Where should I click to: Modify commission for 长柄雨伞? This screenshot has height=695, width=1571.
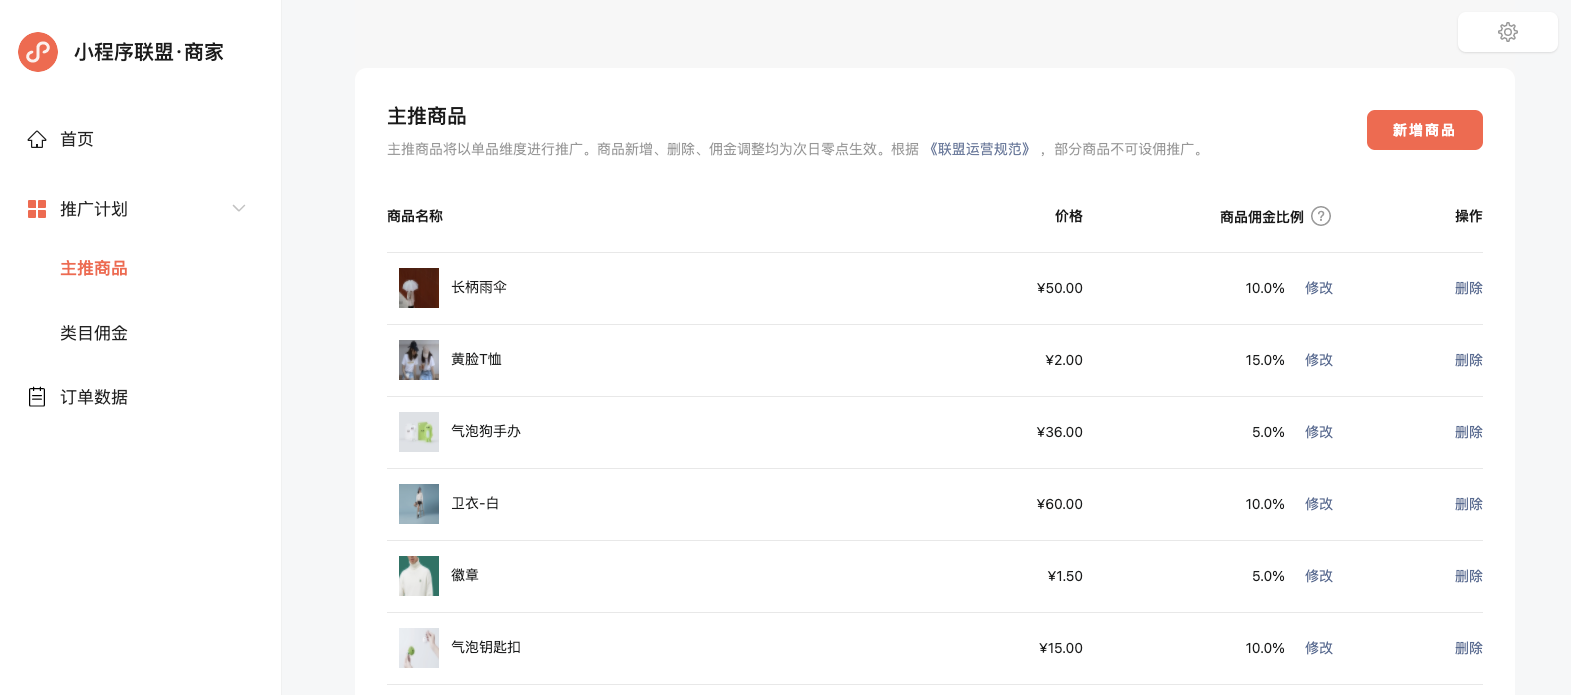pyautogui.click(x=1318, y=288)
